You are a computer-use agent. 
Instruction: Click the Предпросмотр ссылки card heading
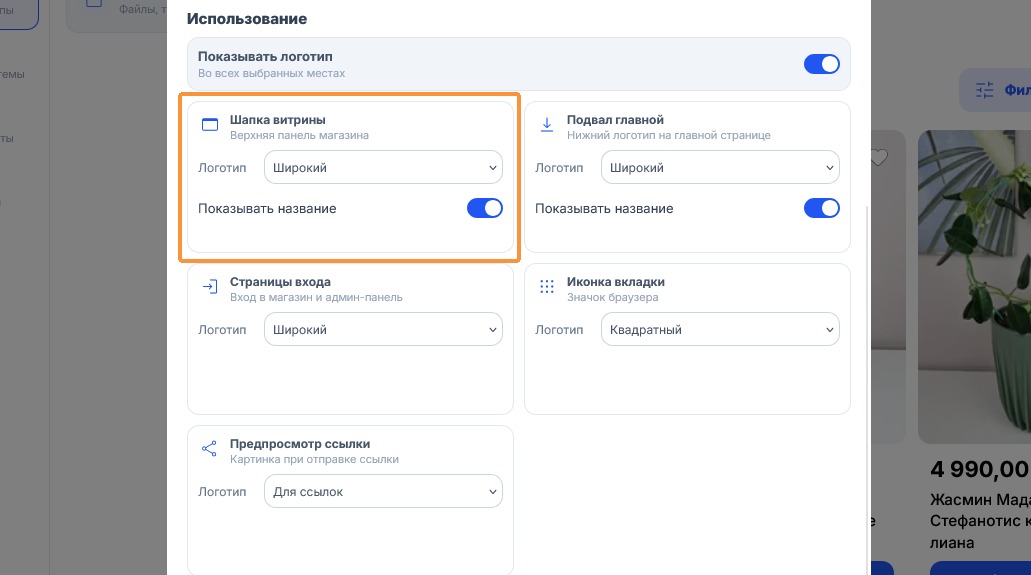[x=300, y=443]
